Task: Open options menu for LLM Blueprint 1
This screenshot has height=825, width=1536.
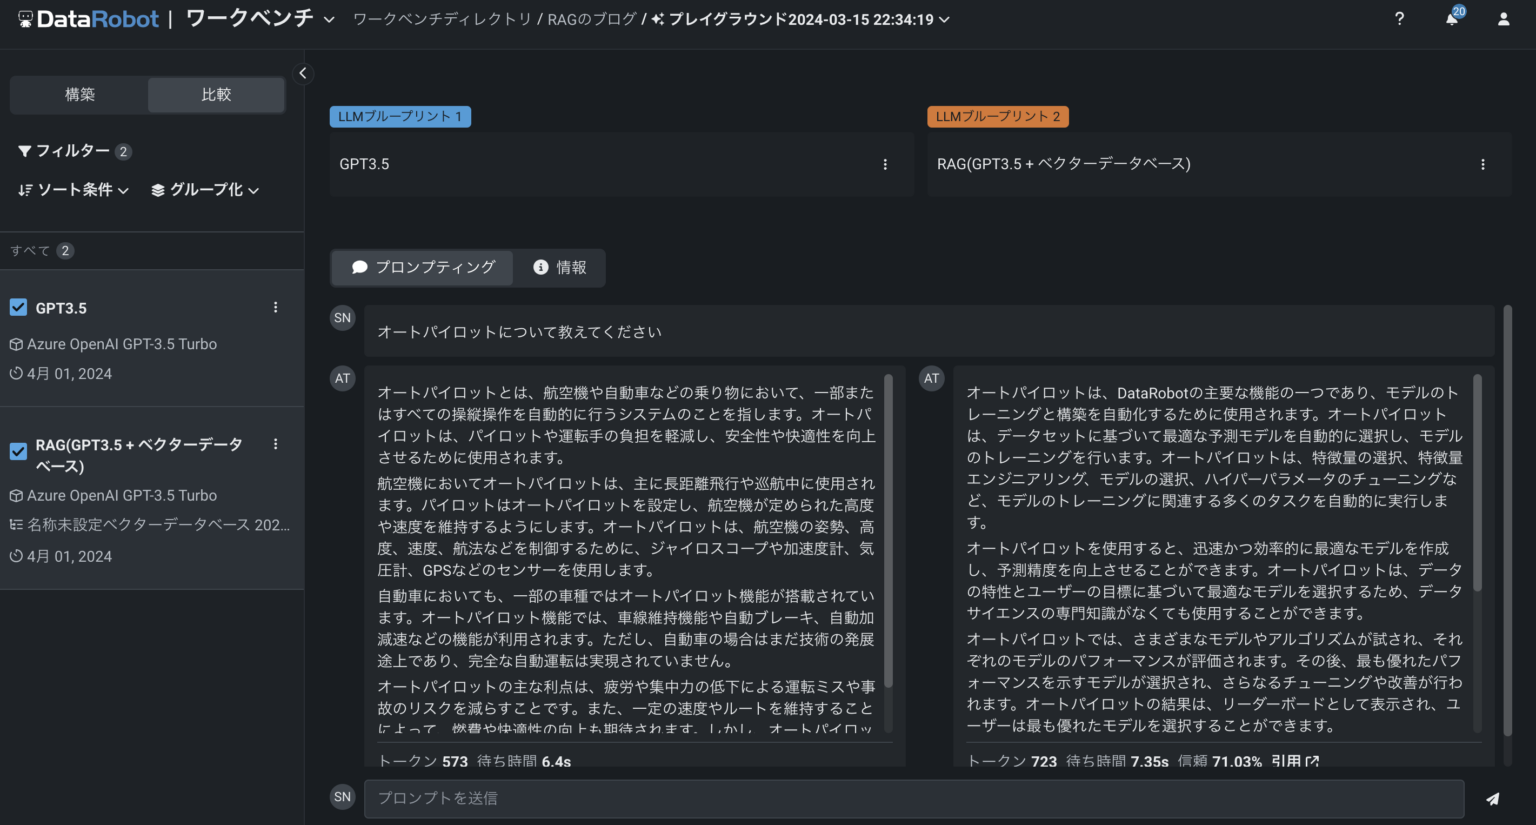Action: [x=884, y=164]
